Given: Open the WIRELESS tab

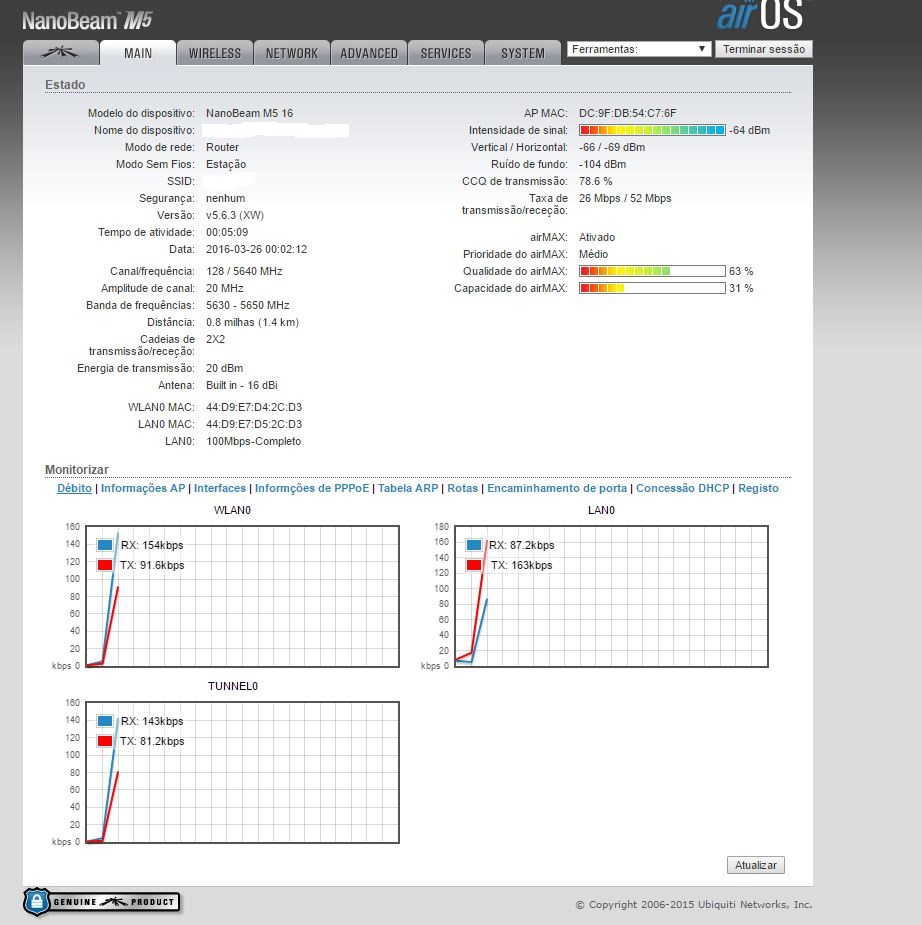Looking at the screenshot, I should click(215, 53).
